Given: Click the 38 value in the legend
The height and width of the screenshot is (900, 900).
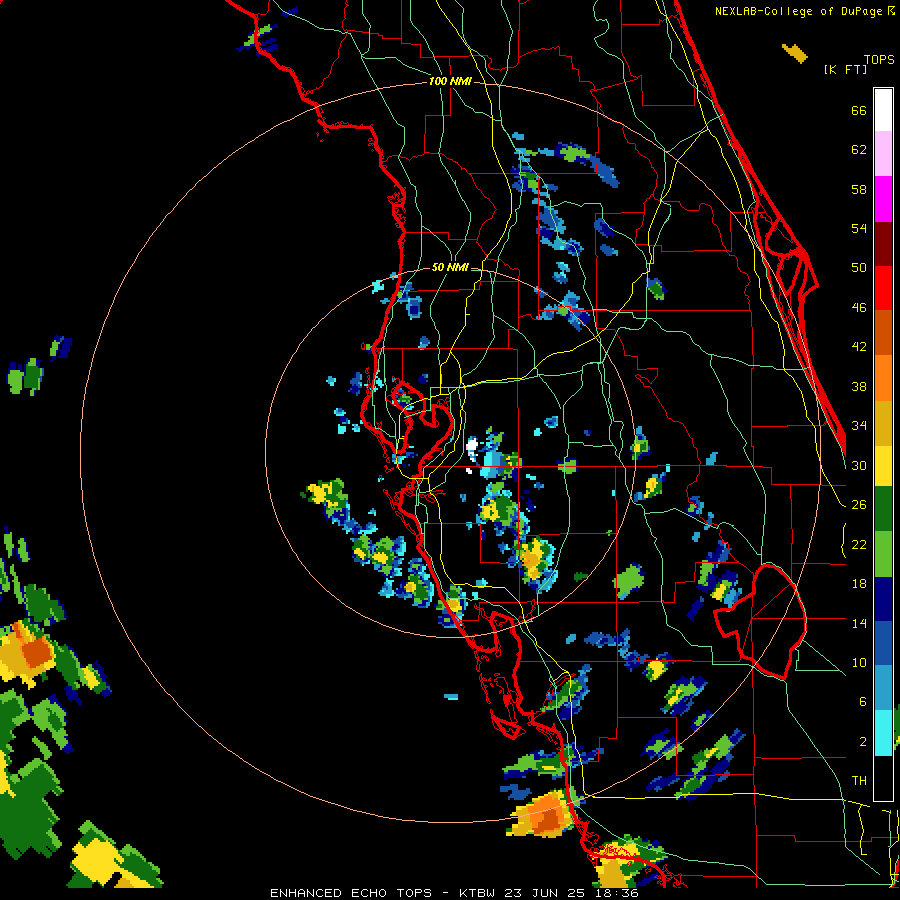Looking at the screenshot, I should 859,386.
